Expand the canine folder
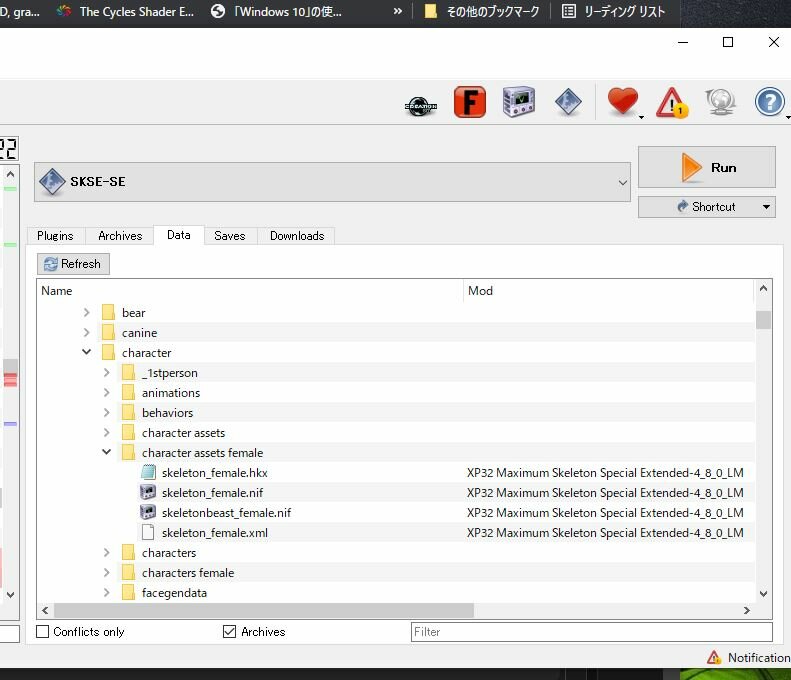This screenshot has height=680, width=791. pos(86,332)
